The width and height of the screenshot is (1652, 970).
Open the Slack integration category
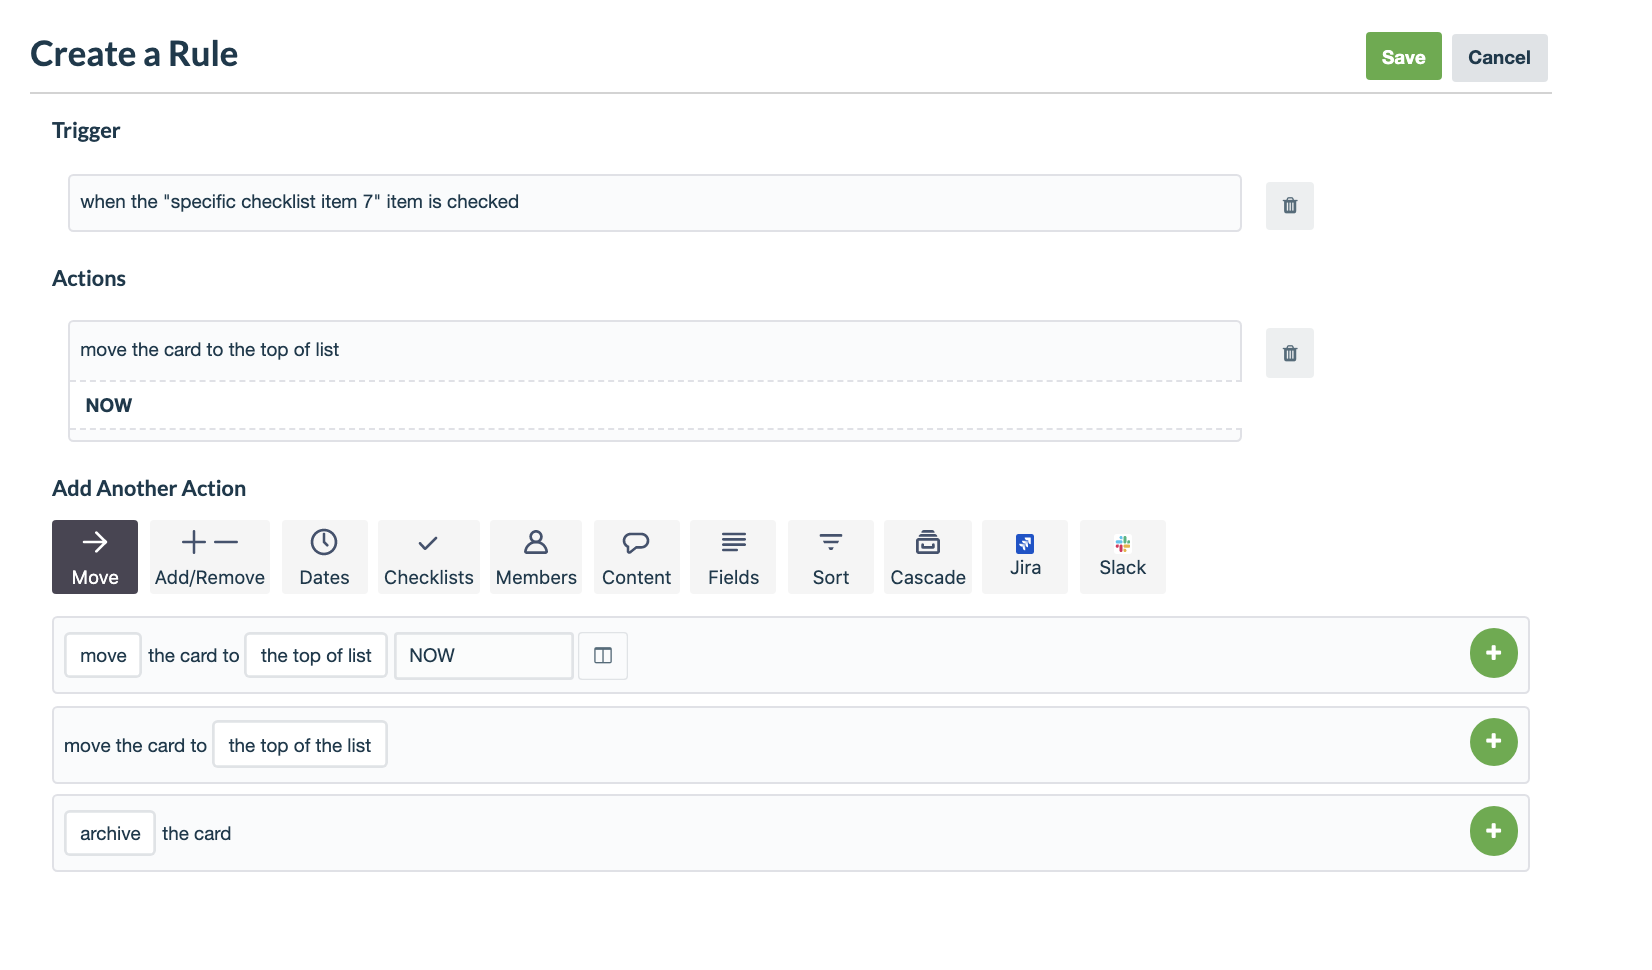point(1122,556)
